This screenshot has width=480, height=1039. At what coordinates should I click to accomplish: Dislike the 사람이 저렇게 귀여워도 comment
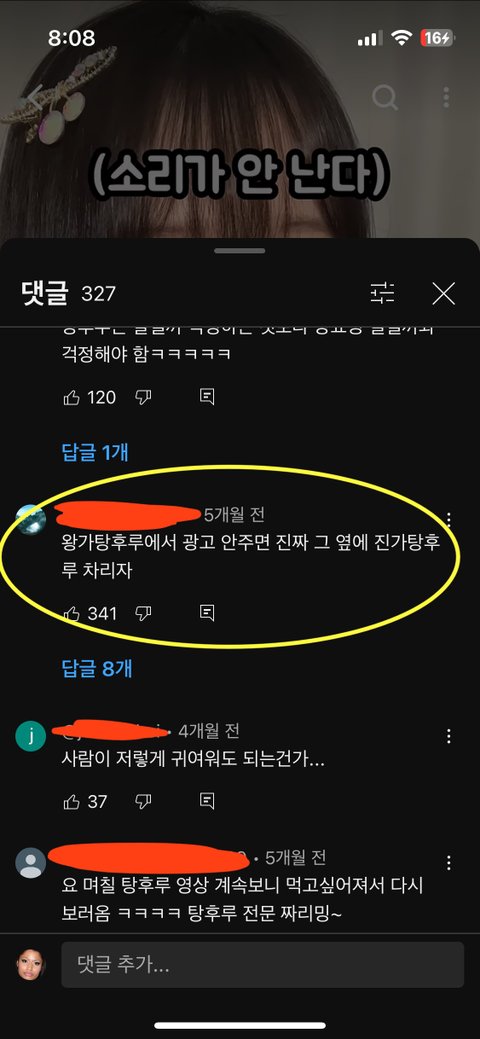143,802
